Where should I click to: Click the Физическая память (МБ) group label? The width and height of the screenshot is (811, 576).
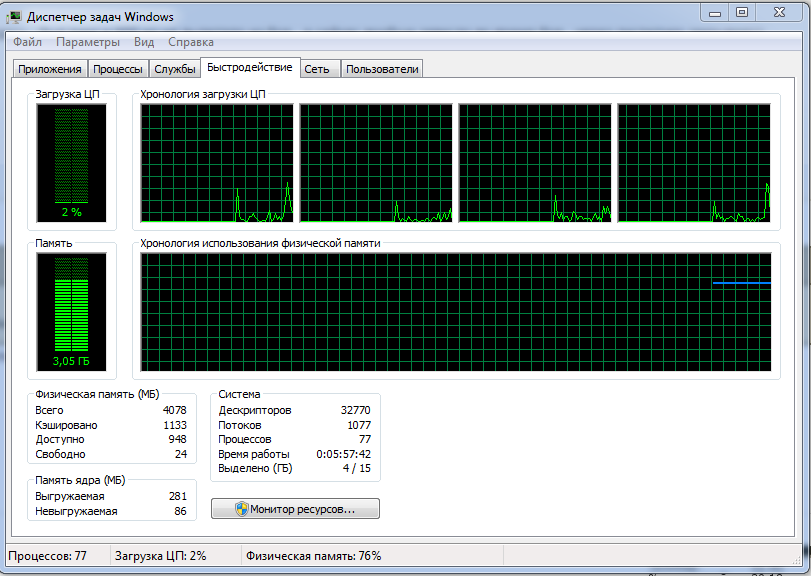97,394
